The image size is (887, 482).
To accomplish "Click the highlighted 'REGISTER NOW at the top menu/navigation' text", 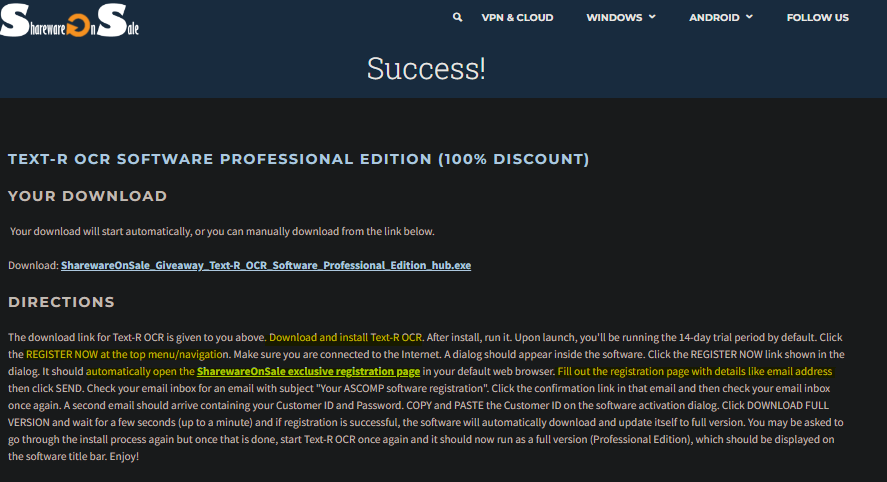I will coord(127,355).
